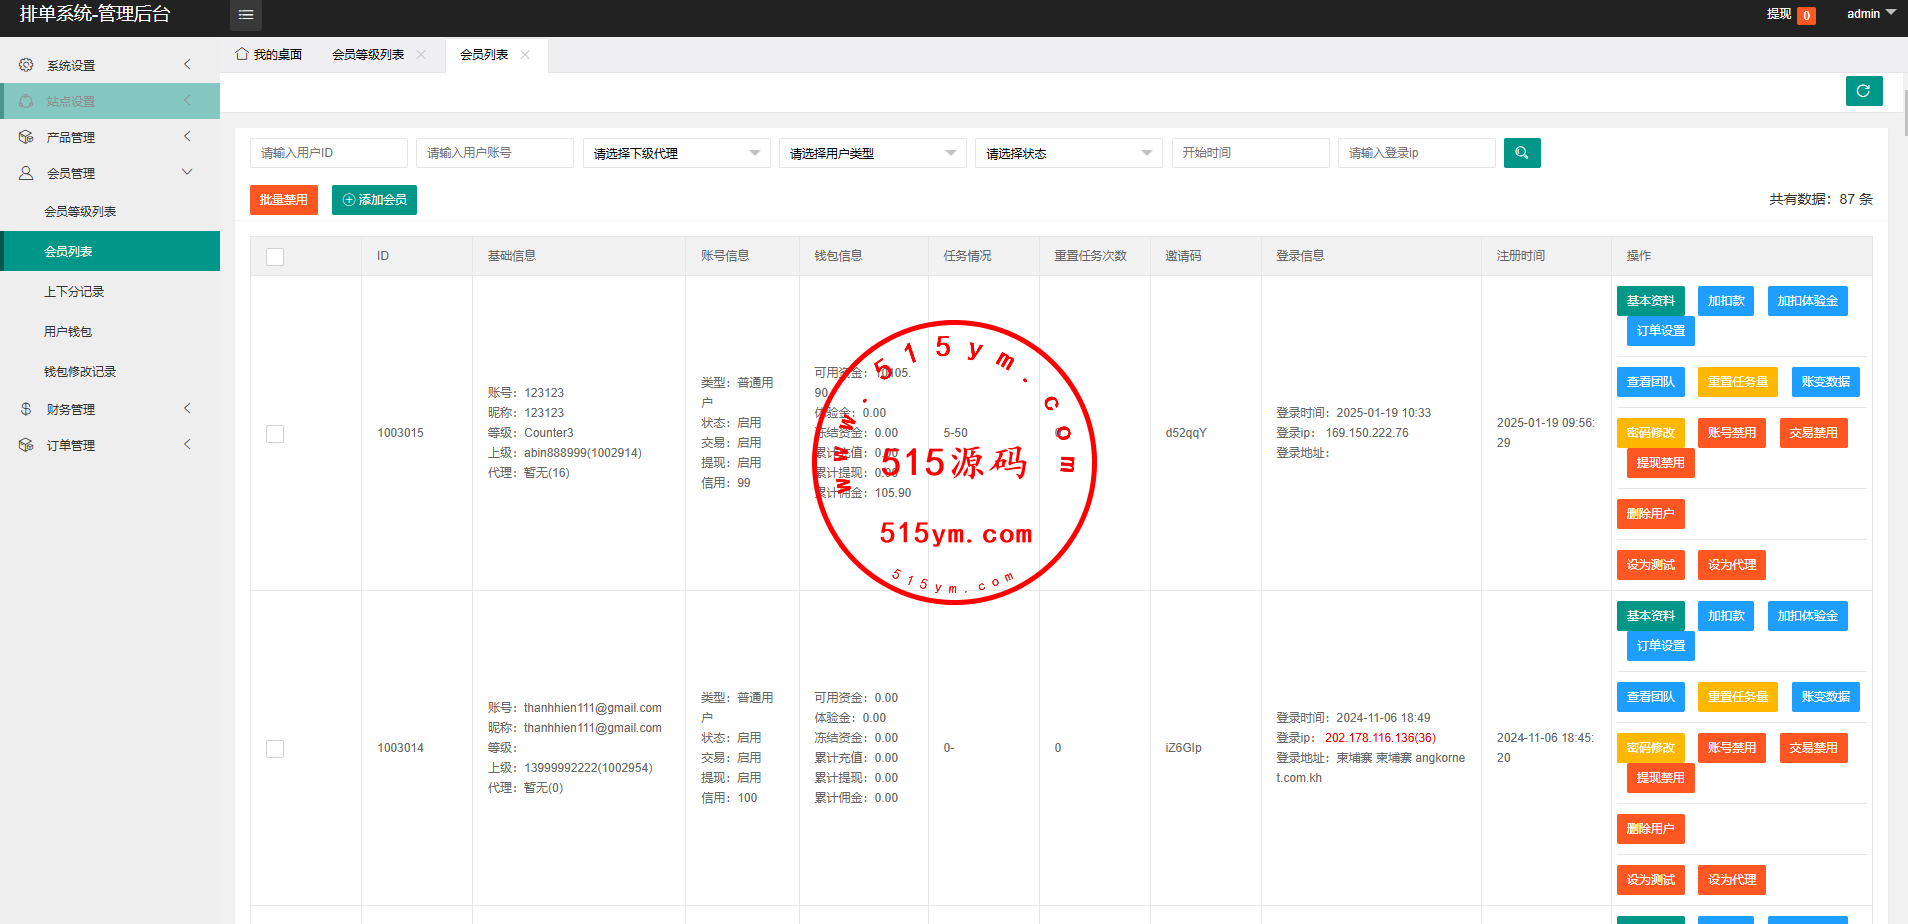Click the hamburger menu toggle icon
Viewport: 1908px width, 924px height.
point(246,15)
